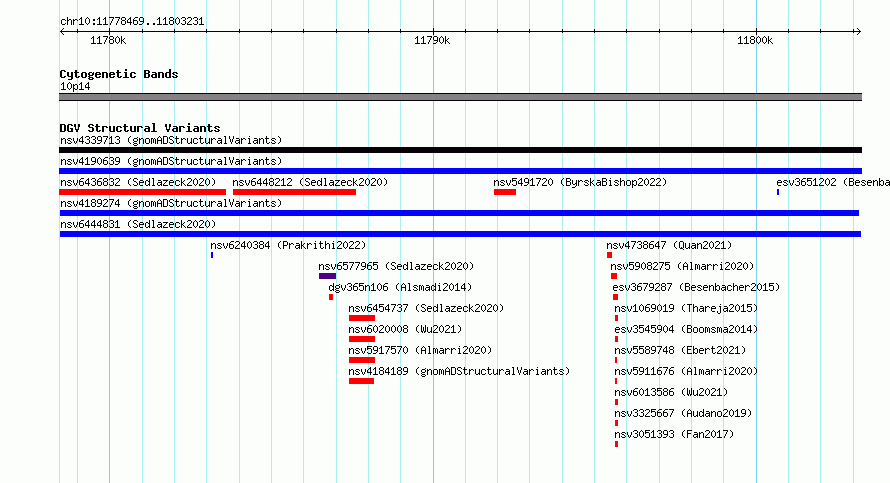Click the 11780k ruler label
The image size is (890, 483).
pos(108,40)
